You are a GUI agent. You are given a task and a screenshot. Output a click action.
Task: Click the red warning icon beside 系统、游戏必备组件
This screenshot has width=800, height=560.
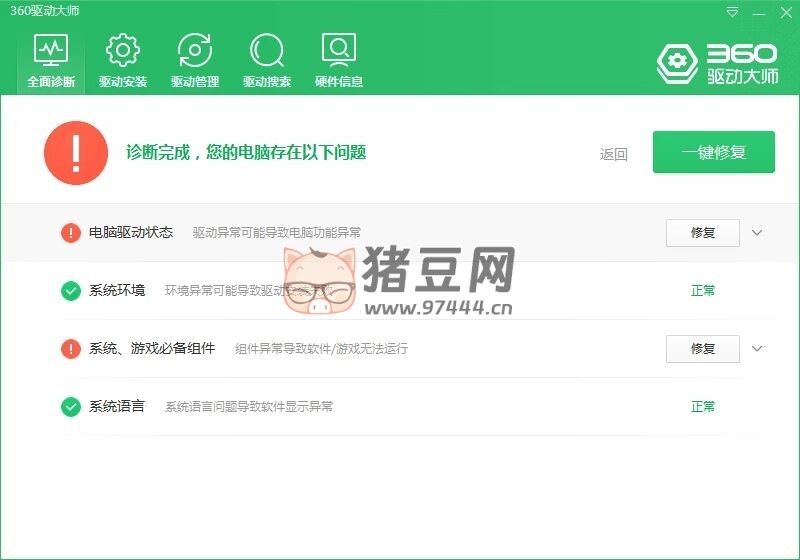(x=71, y=349)
